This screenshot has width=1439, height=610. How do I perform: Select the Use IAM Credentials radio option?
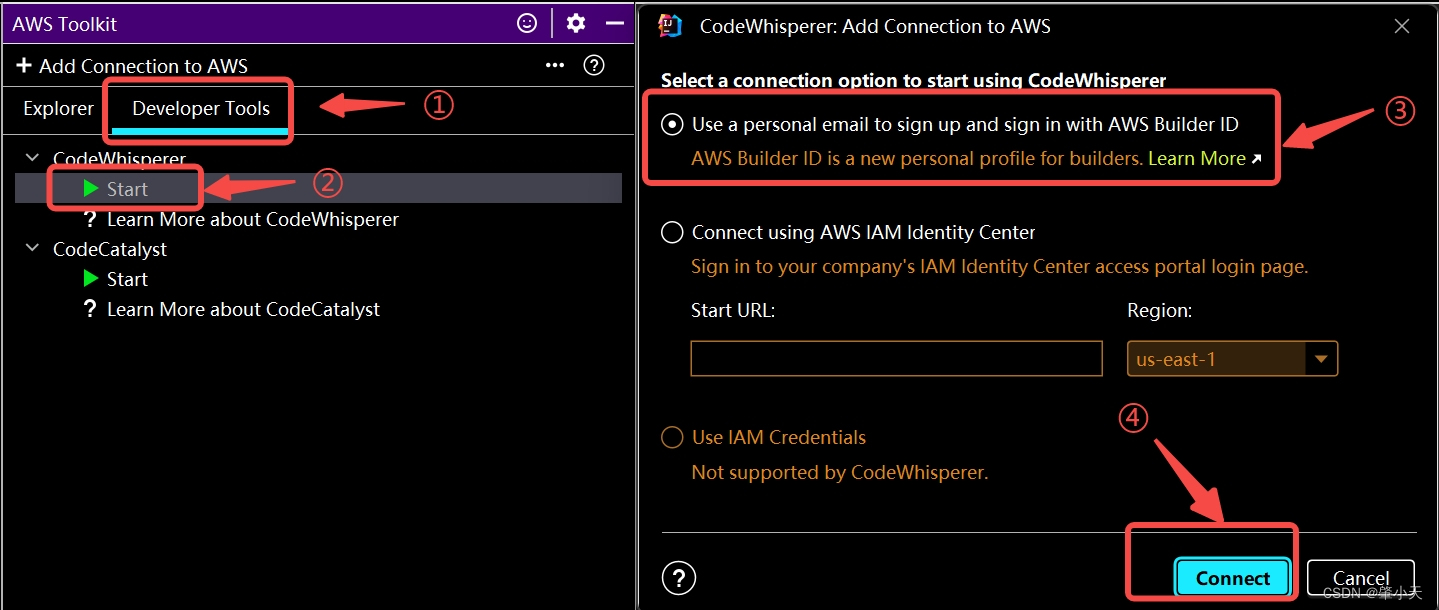tap(673, 438)
